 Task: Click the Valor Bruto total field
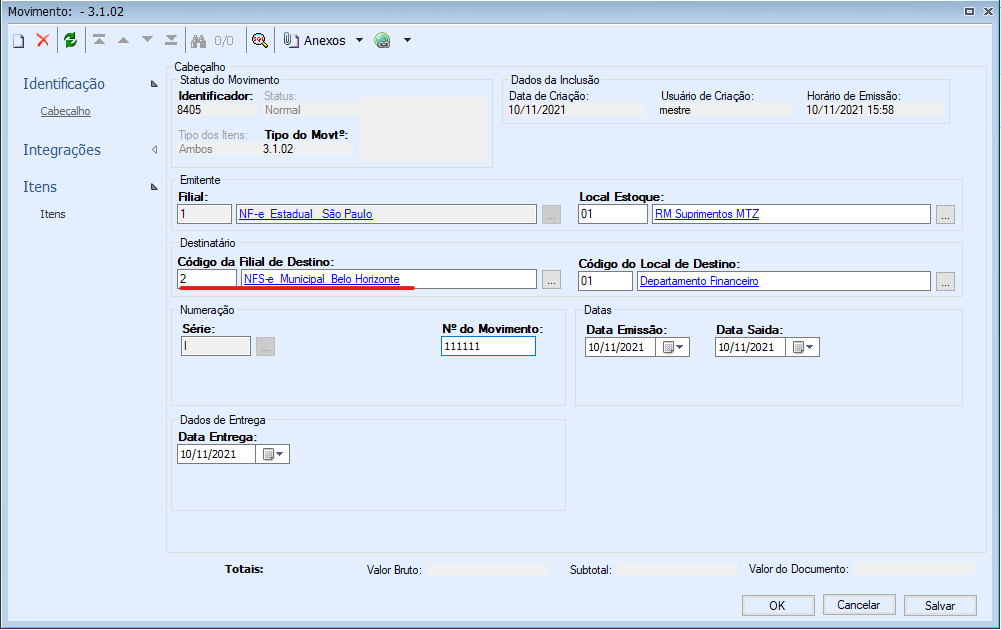(x=487, y=569)
